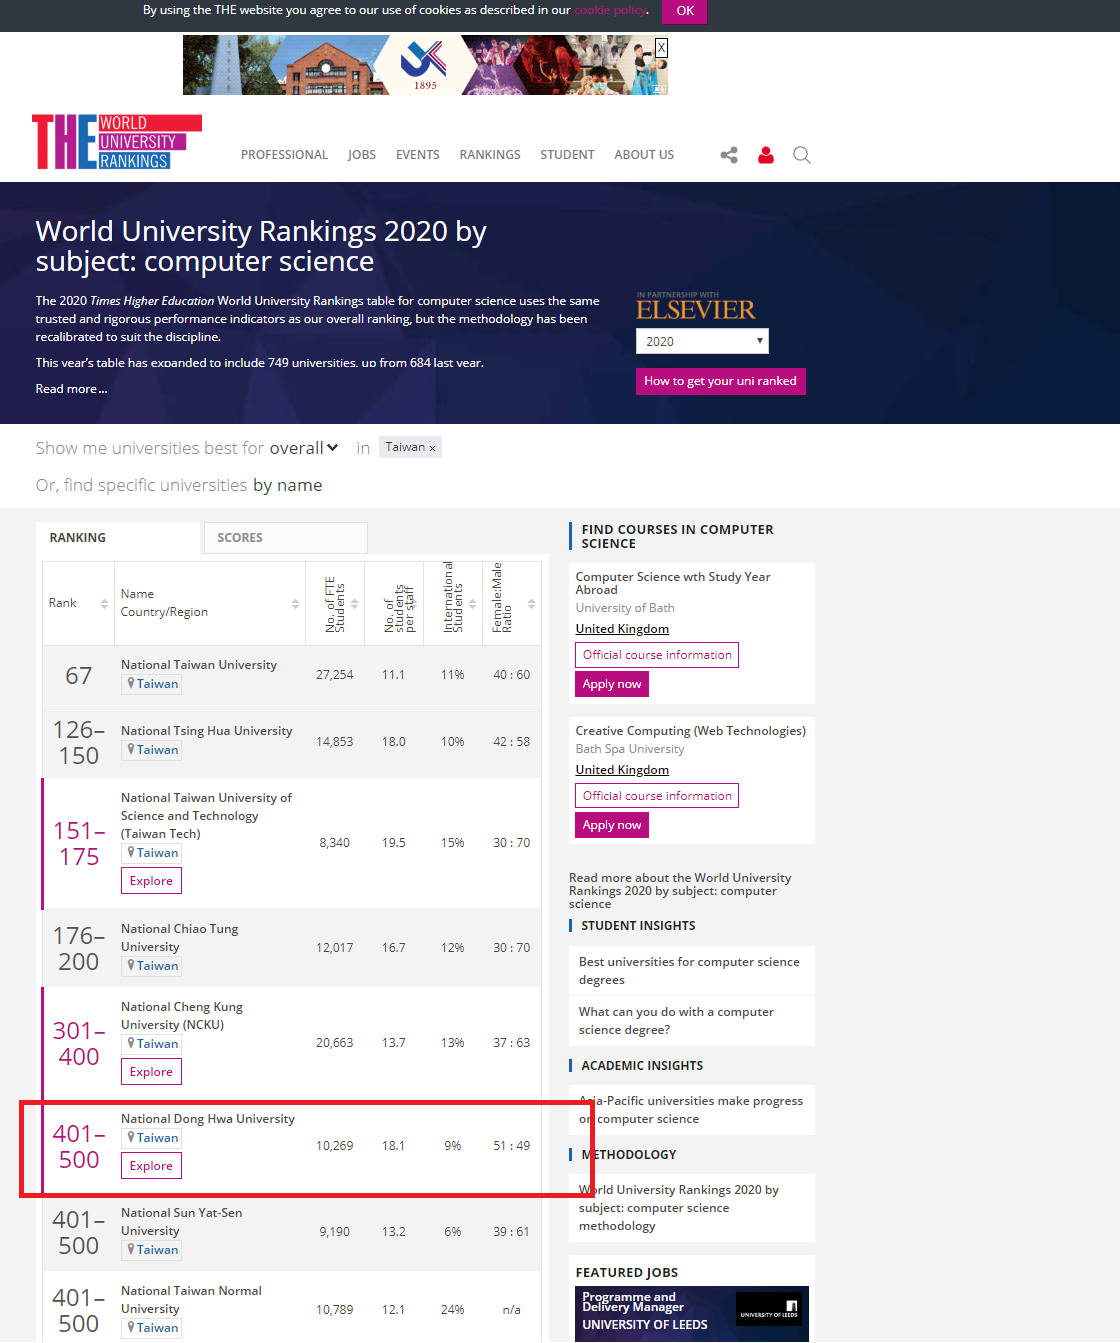Click United Kingdom under University of Bath
1120x1343 pixels.
pos(622,629)
